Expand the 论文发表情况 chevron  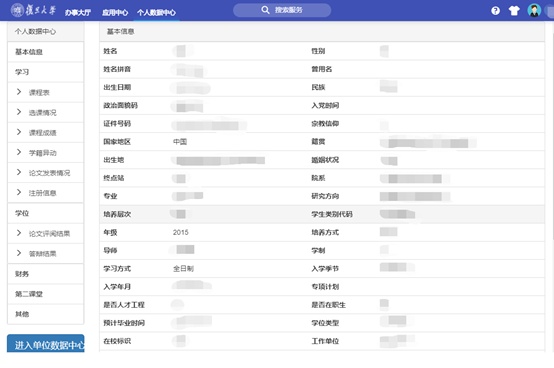(19, 172)
